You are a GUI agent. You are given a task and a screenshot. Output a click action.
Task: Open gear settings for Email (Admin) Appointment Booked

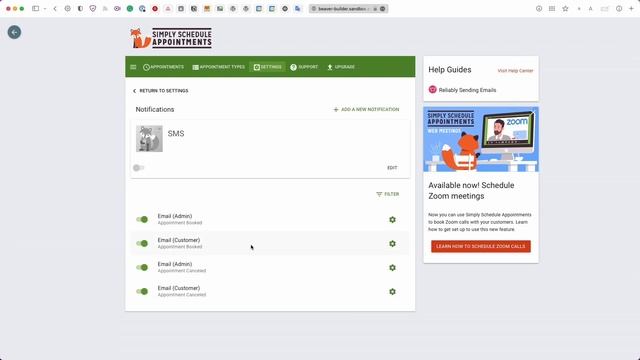392,220
